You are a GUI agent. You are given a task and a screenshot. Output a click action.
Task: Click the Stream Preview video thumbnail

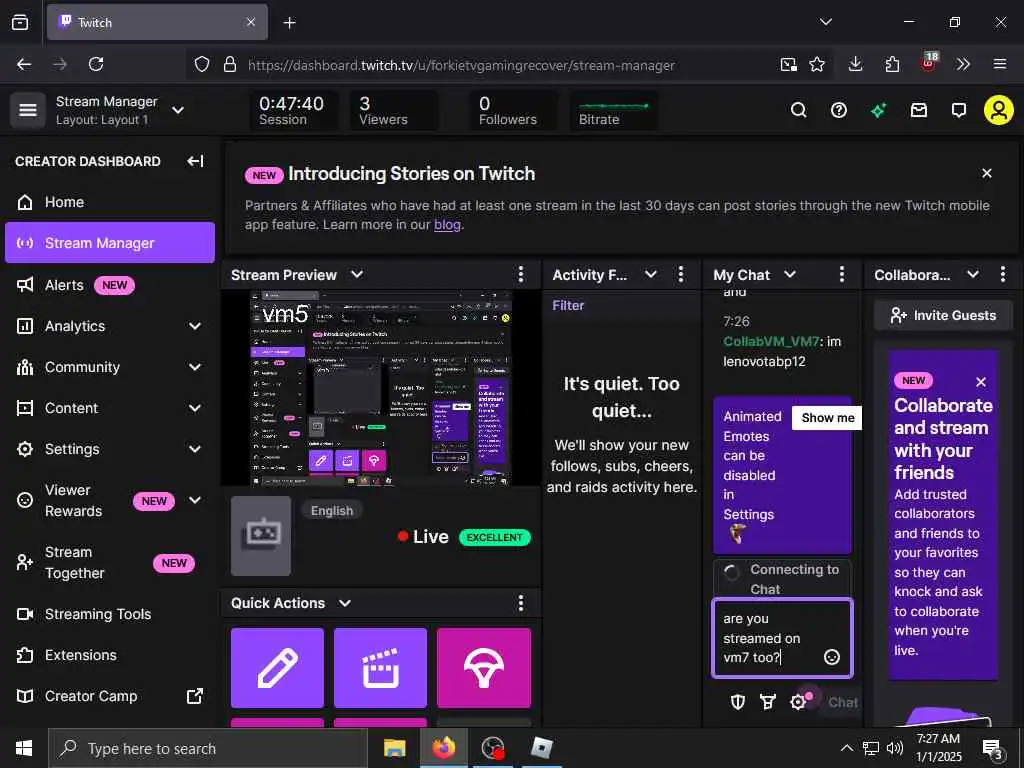coord(381,388)
